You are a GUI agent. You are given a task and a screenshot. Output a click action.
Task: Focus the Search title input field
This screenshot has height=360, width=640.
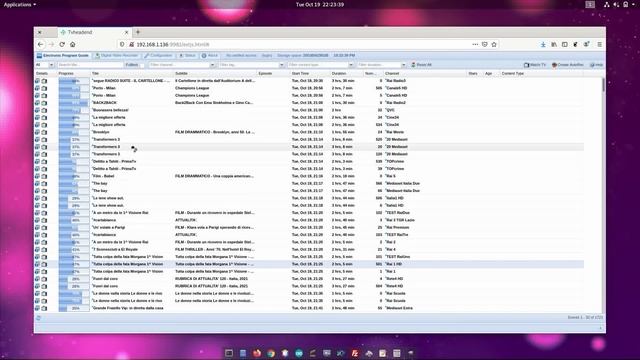(90, 65)
